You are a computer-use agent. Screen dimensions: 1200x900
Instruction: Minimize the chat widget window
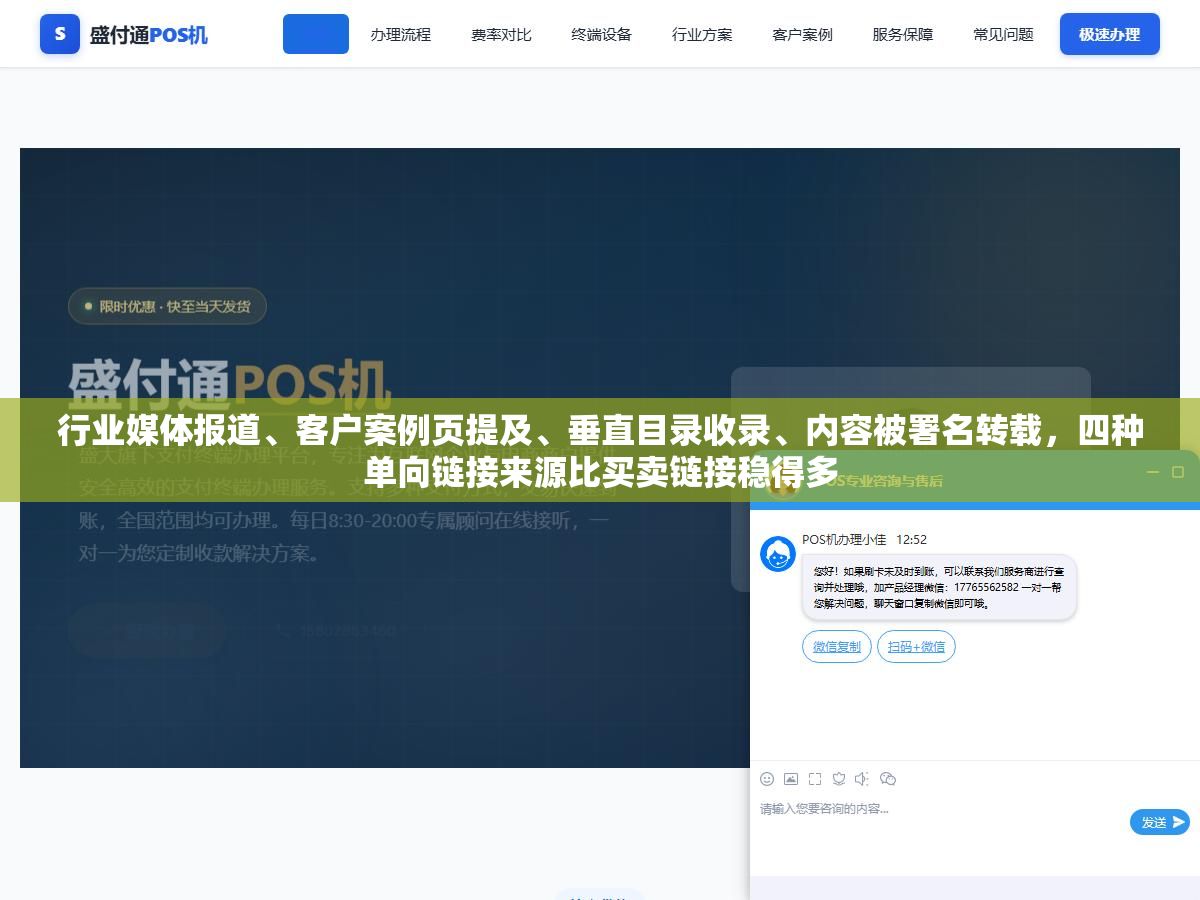point(1153,472)
